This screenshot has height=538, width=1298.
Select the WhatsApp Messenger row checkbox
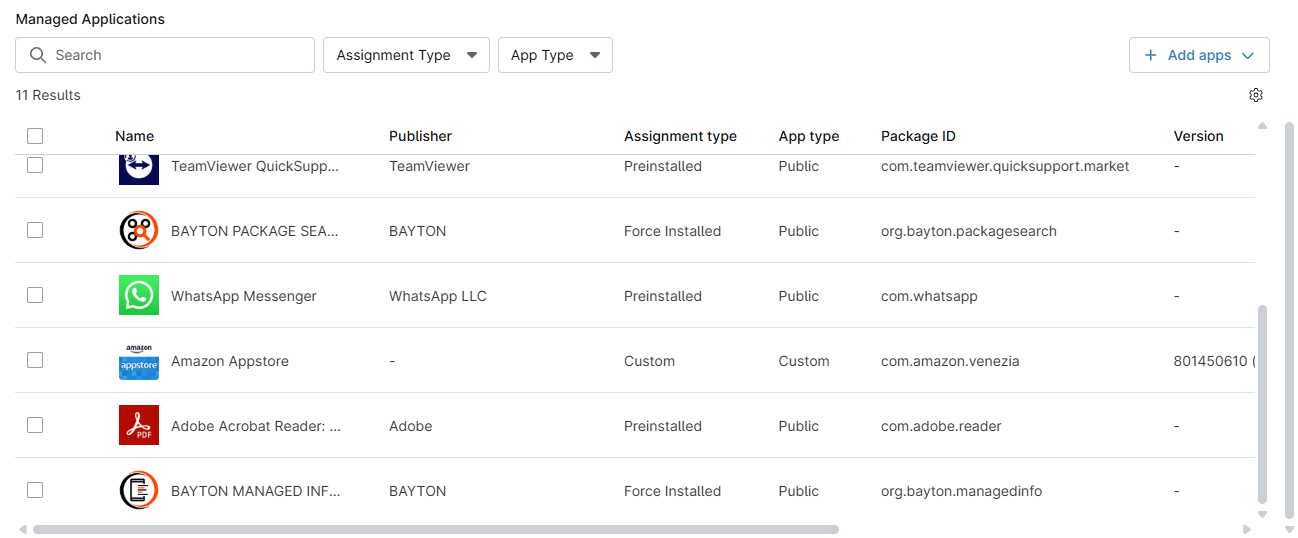click(35, 295)
